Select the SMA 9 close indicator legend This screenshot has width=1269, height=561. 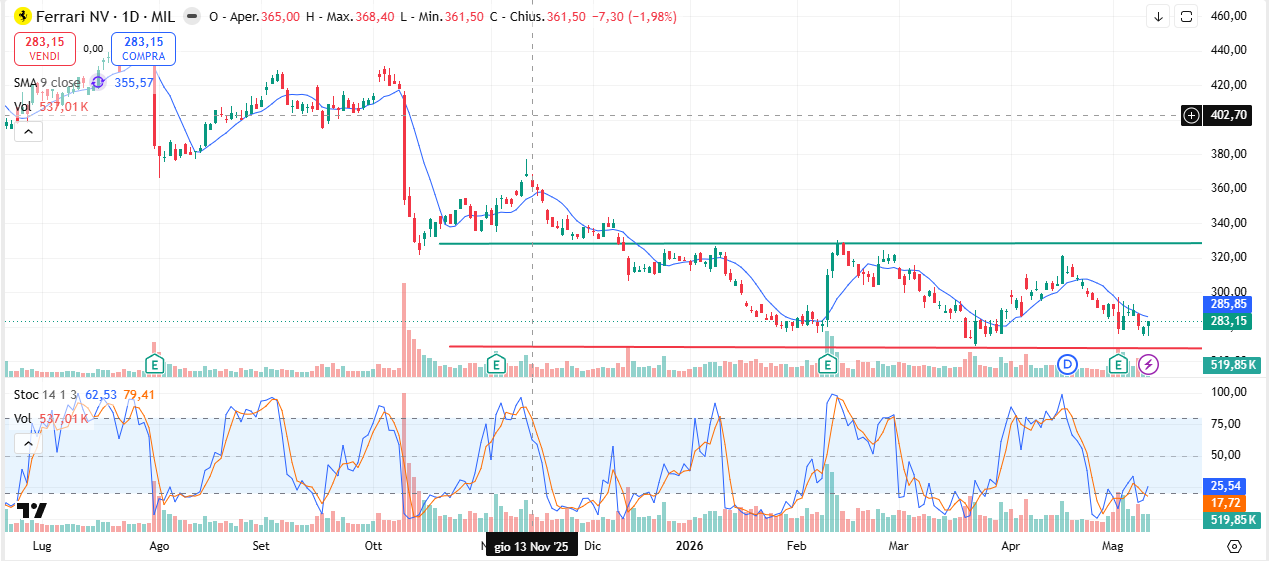click(x=46, y=82)
